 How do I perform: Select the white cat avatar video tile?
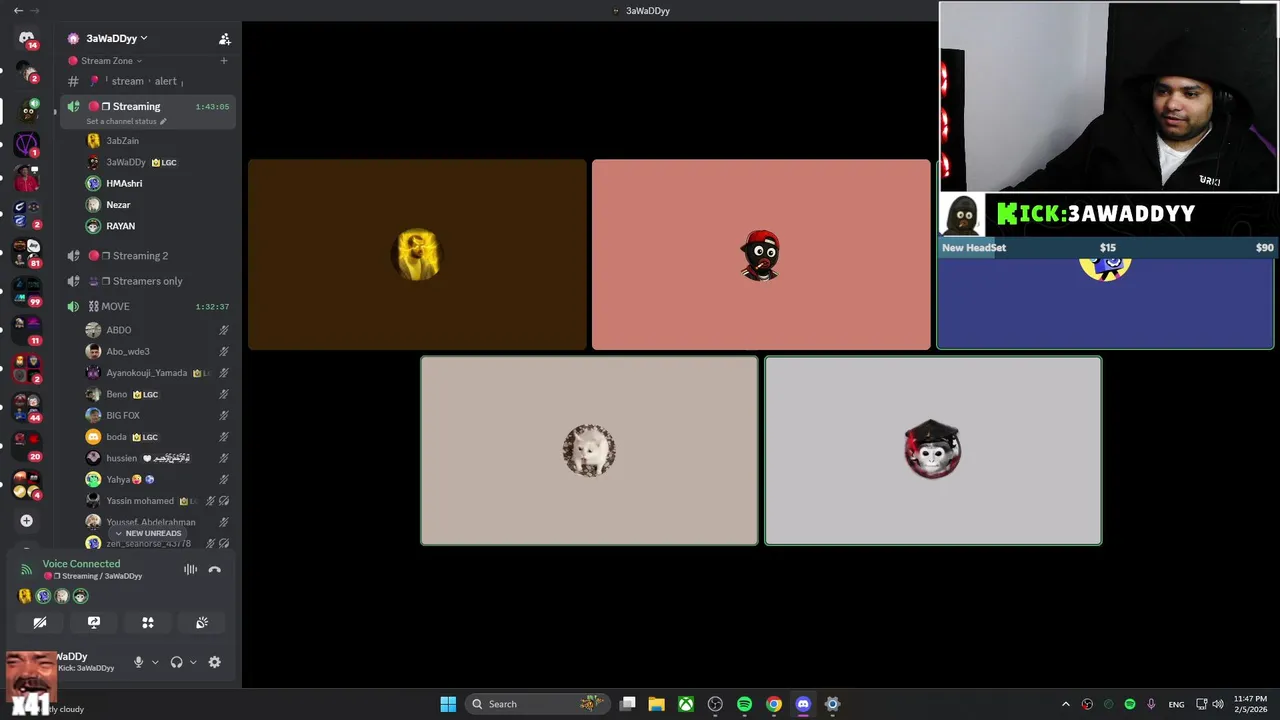[x=589, y=451]
